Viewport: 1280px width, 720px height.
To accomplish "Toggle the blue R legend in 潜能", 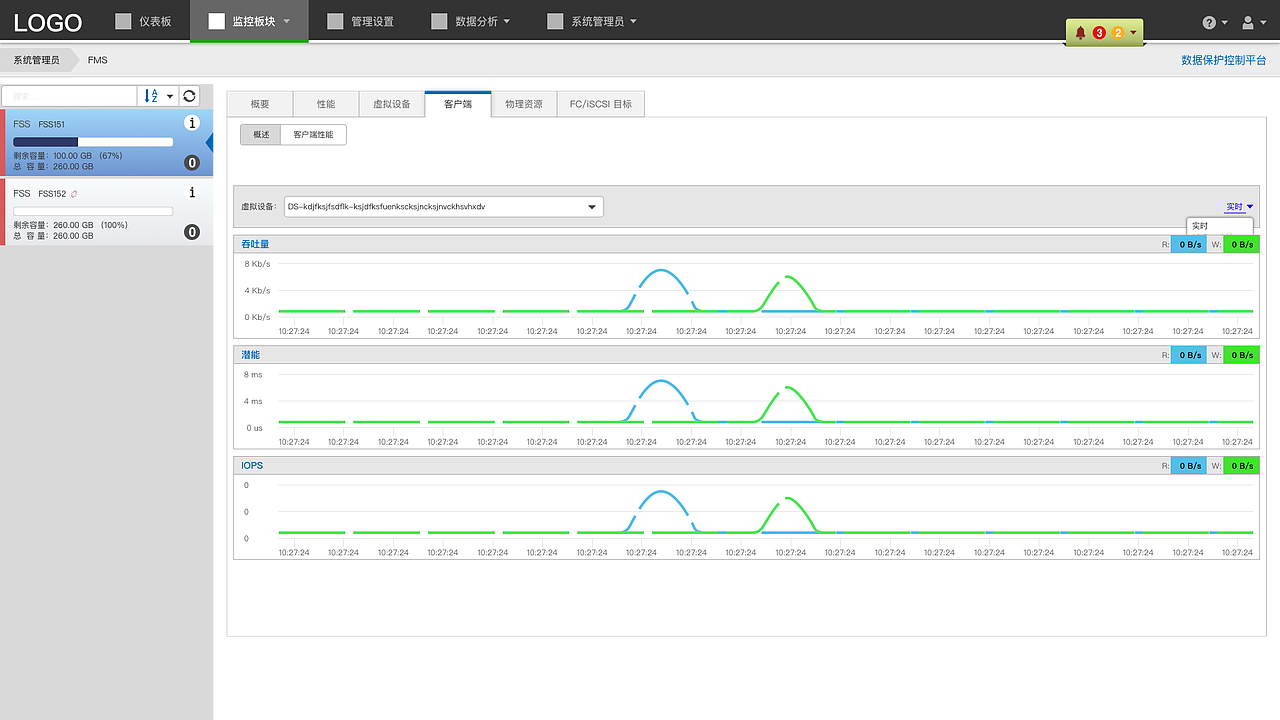I will coord(1189,355).
